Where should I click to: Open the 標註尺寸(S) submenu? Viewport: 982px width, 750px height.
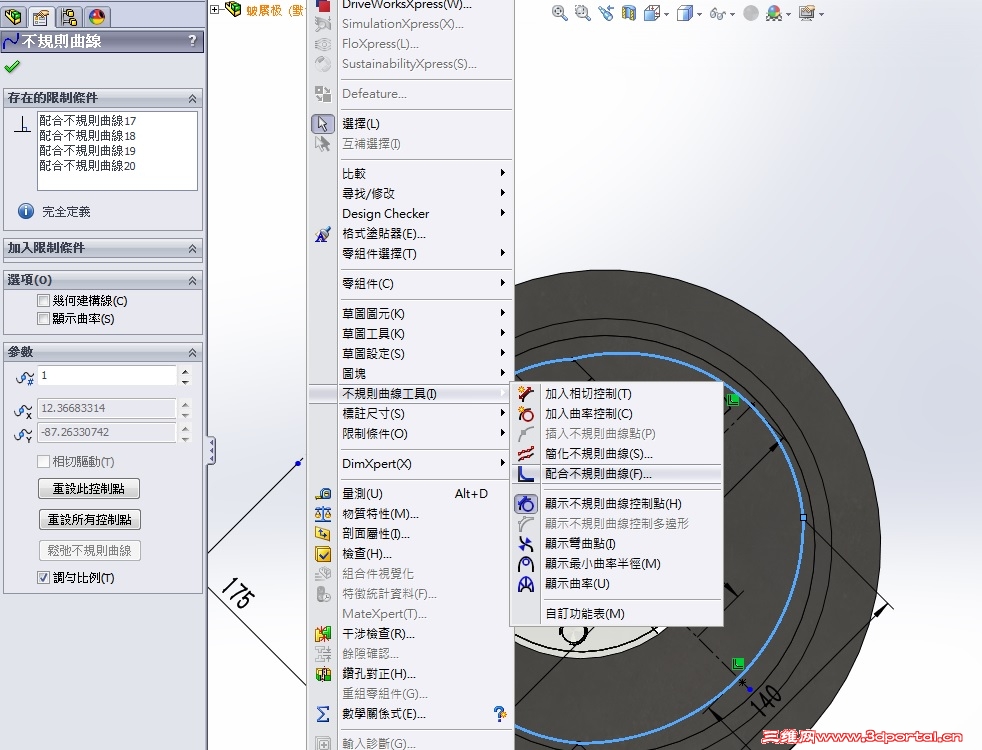(411, 414)
